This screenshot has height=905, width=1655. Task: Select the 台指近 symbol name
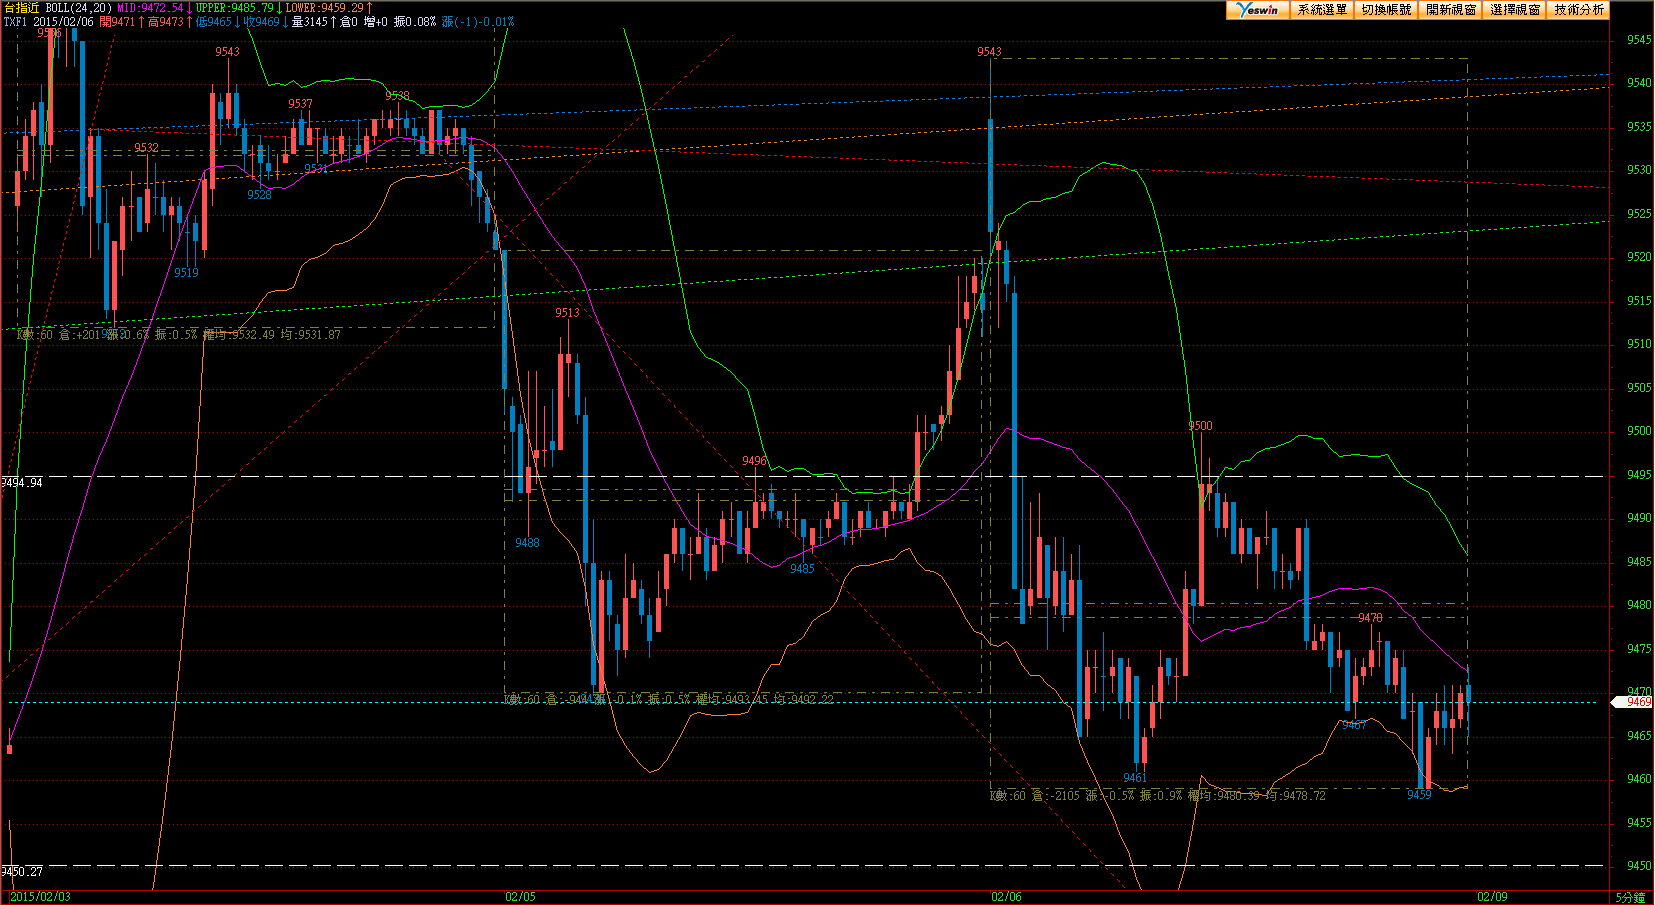pos(21,8)
